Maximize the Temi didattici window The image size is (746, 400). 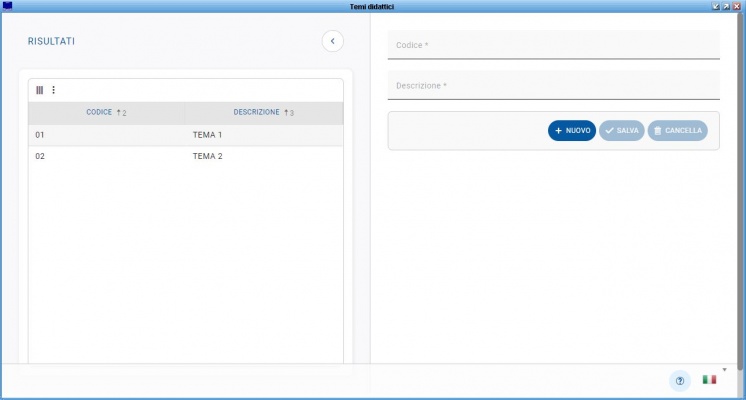coord(726,6)
